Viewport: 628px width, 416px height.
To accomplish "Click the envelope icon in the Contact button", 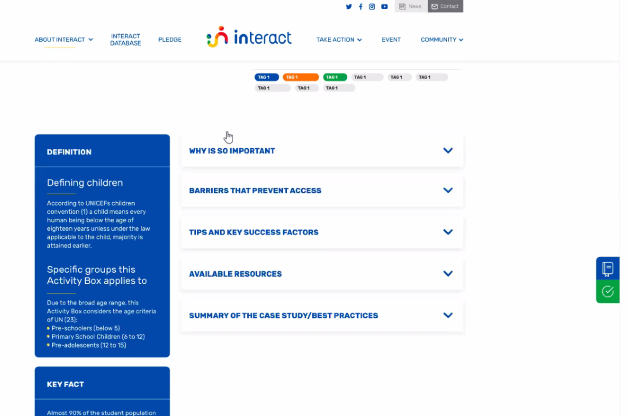I will (x=435, y=7).
